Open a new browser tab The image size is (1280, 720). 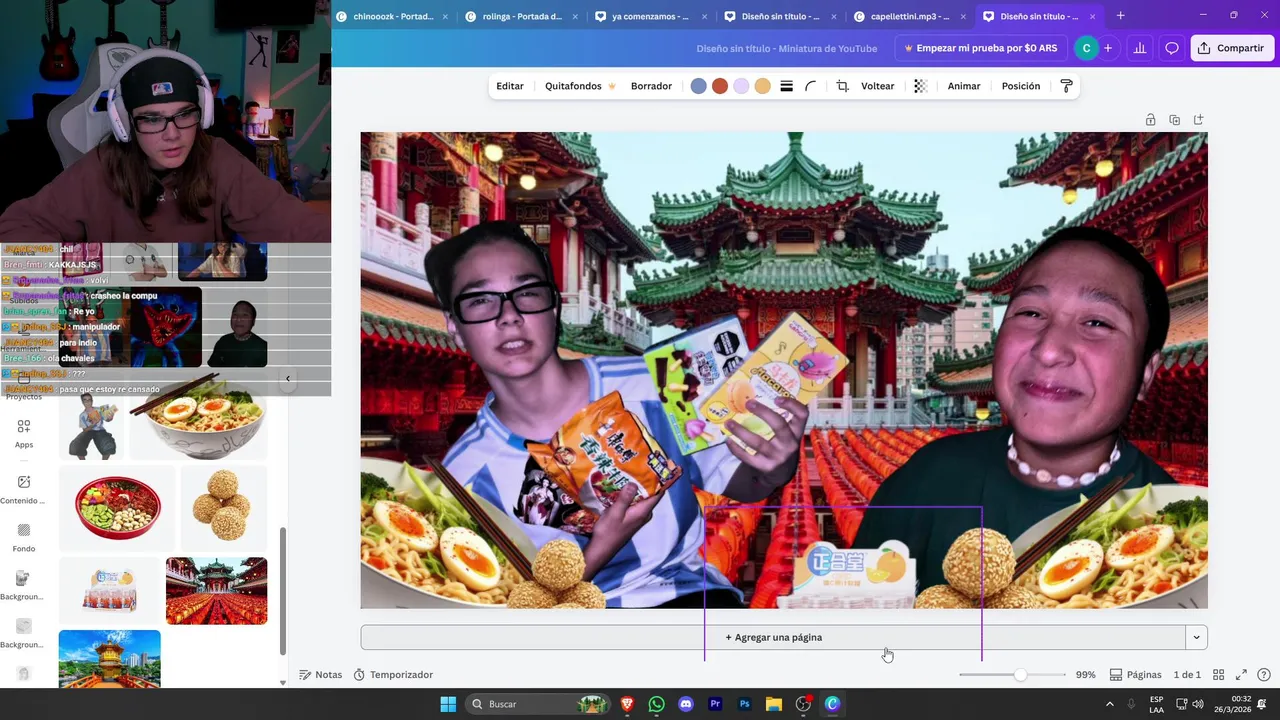pyautogui.click(x=1120, y=16)
